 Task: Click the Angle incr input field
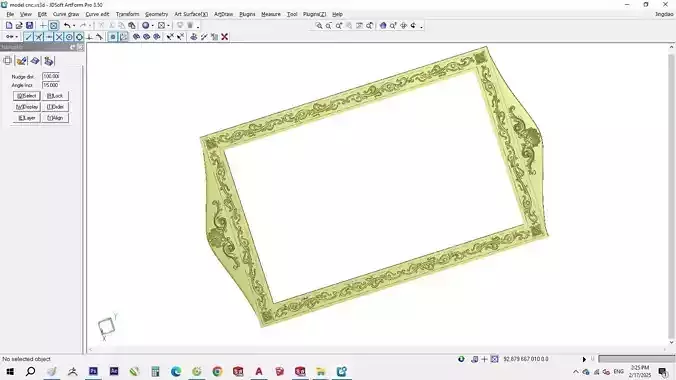(x=51, y=85)
